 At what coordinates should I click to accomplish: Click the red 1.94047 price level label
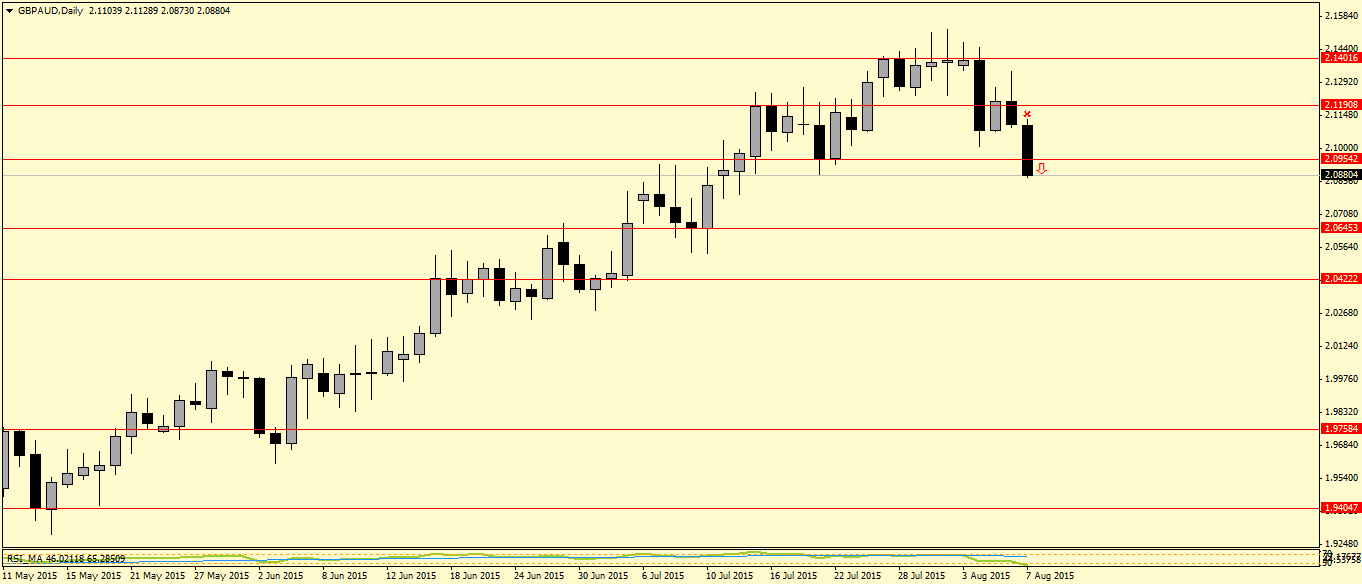point(1340,508)
